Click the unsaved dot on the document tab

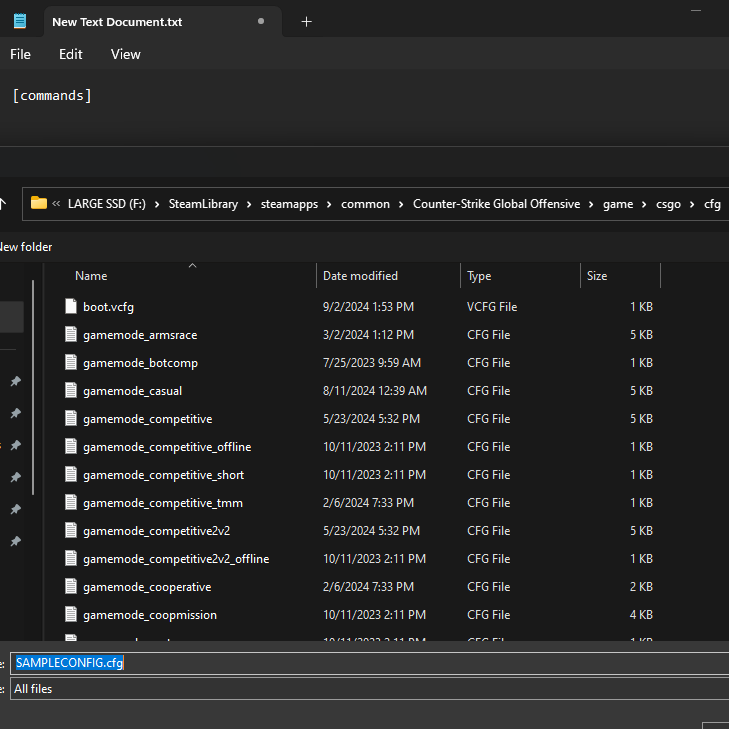261,21
